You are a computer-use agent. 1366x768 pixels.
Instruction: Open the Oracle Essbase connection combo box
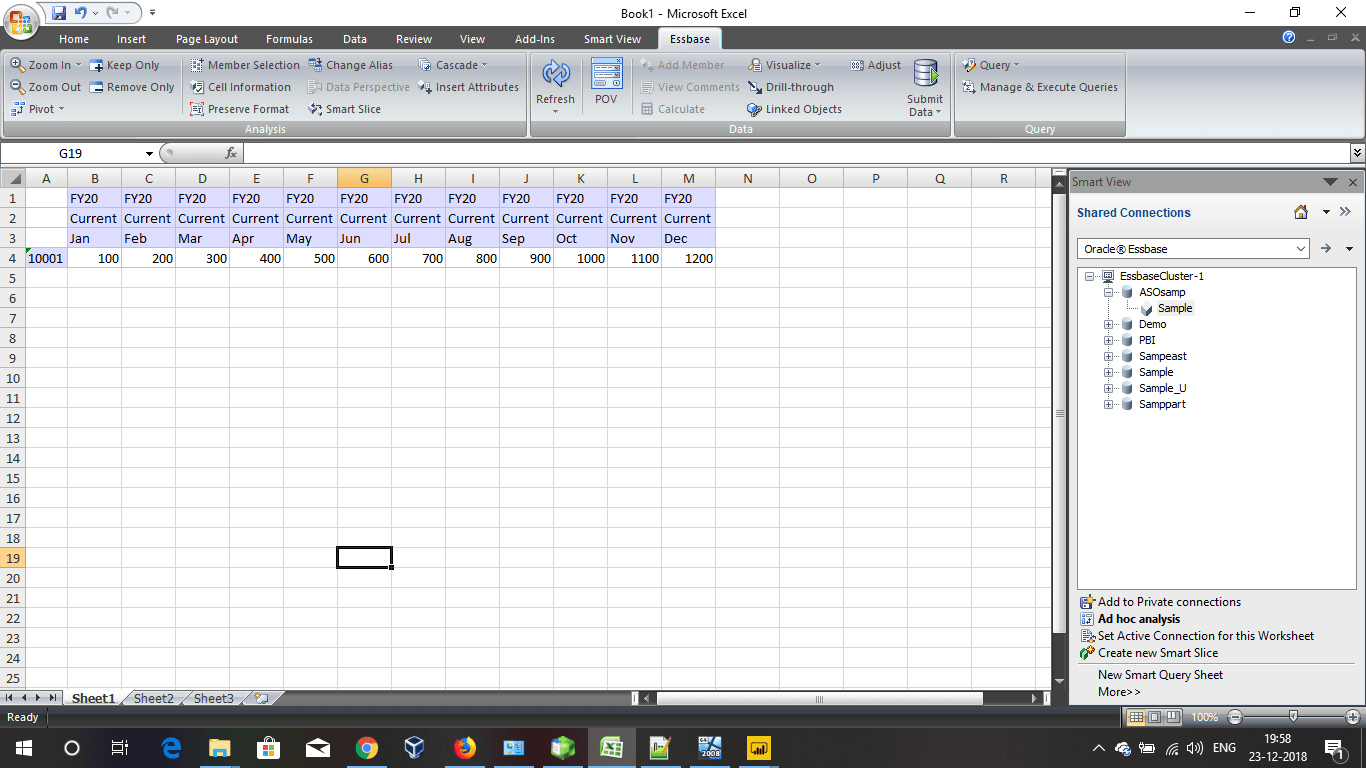[x=1193, y=249]
